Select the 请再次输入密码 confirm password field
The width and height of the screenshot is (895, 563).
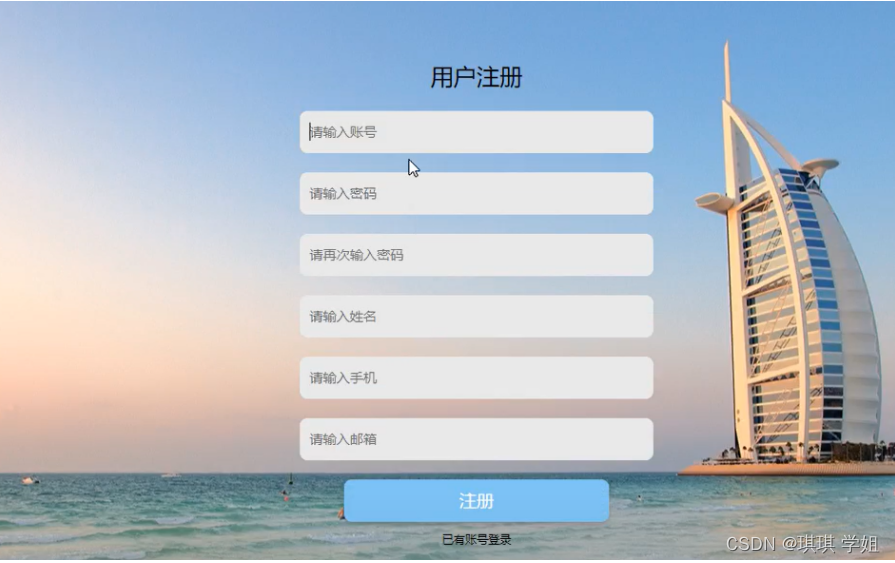coord(476,255)
